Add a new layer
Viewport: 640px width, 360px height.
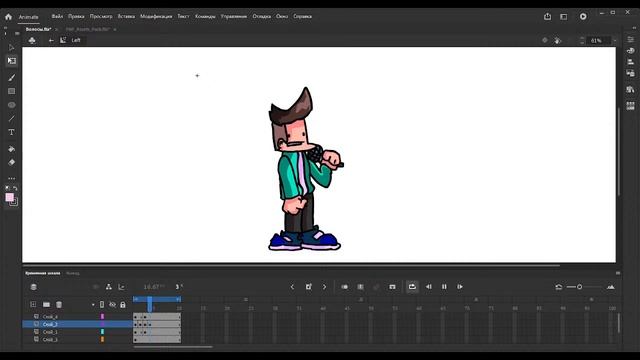(x=33, y=304)
